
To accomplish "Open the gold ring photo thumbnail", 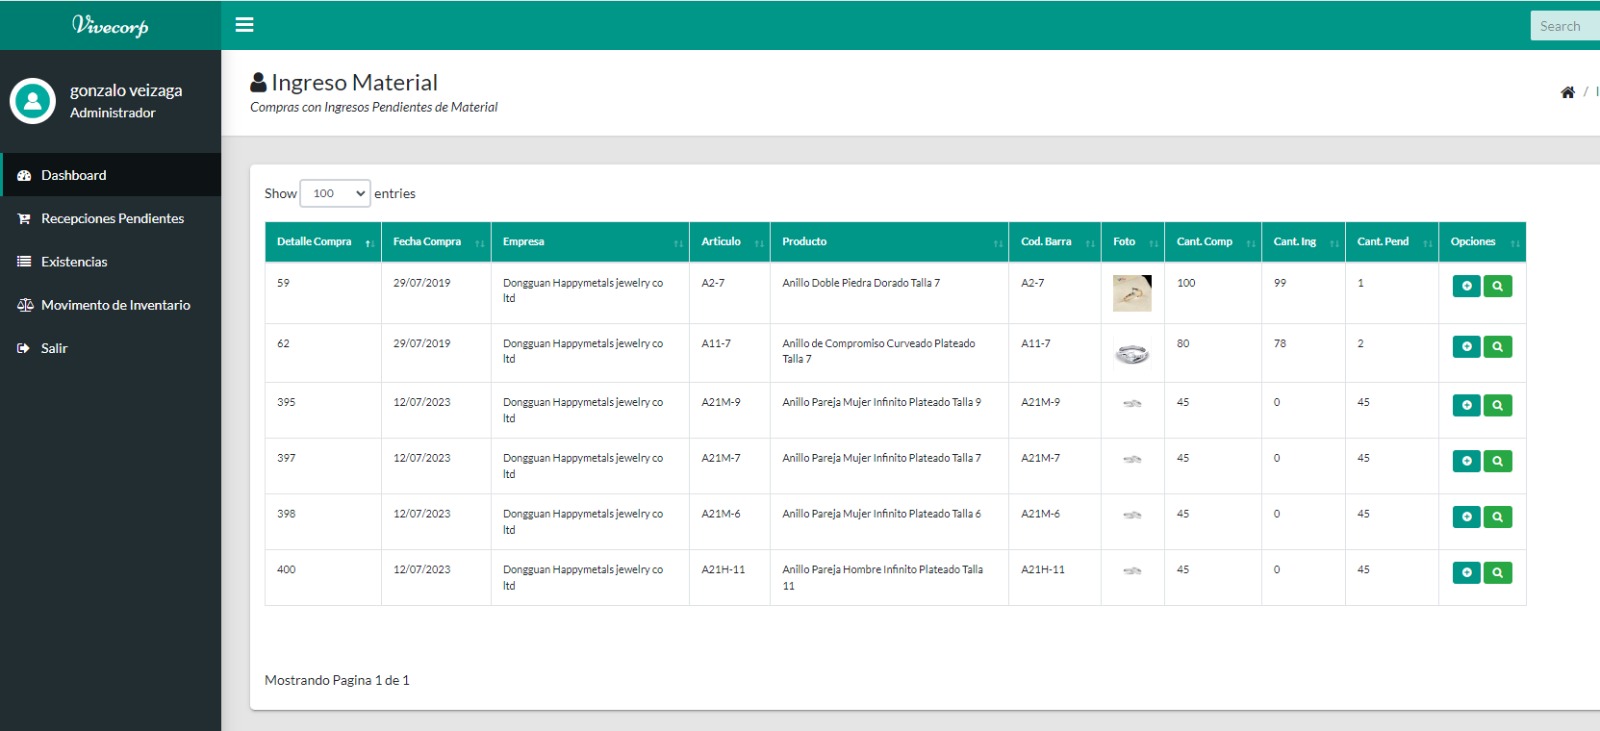I will (1132, 293).
